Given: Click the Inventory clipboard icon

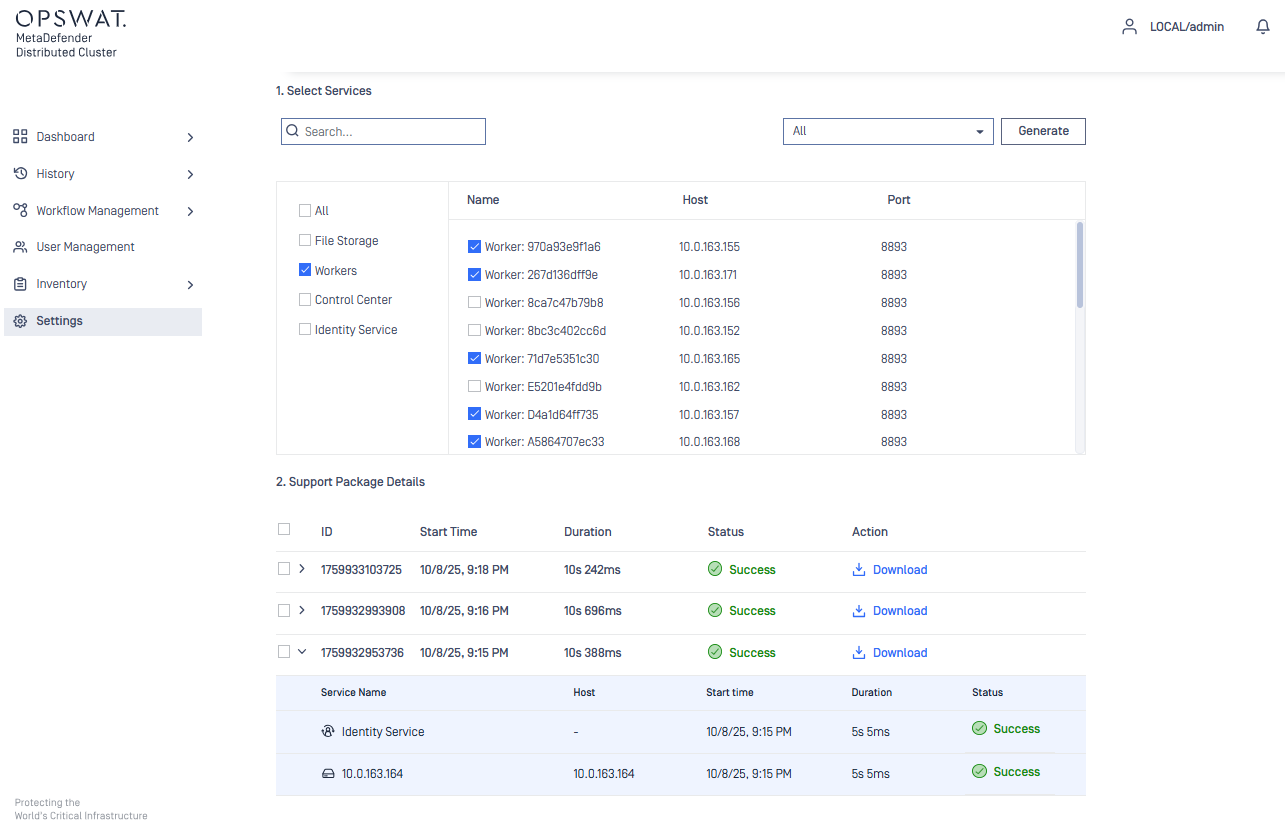Looking at the screenshot, I should 20,284.
